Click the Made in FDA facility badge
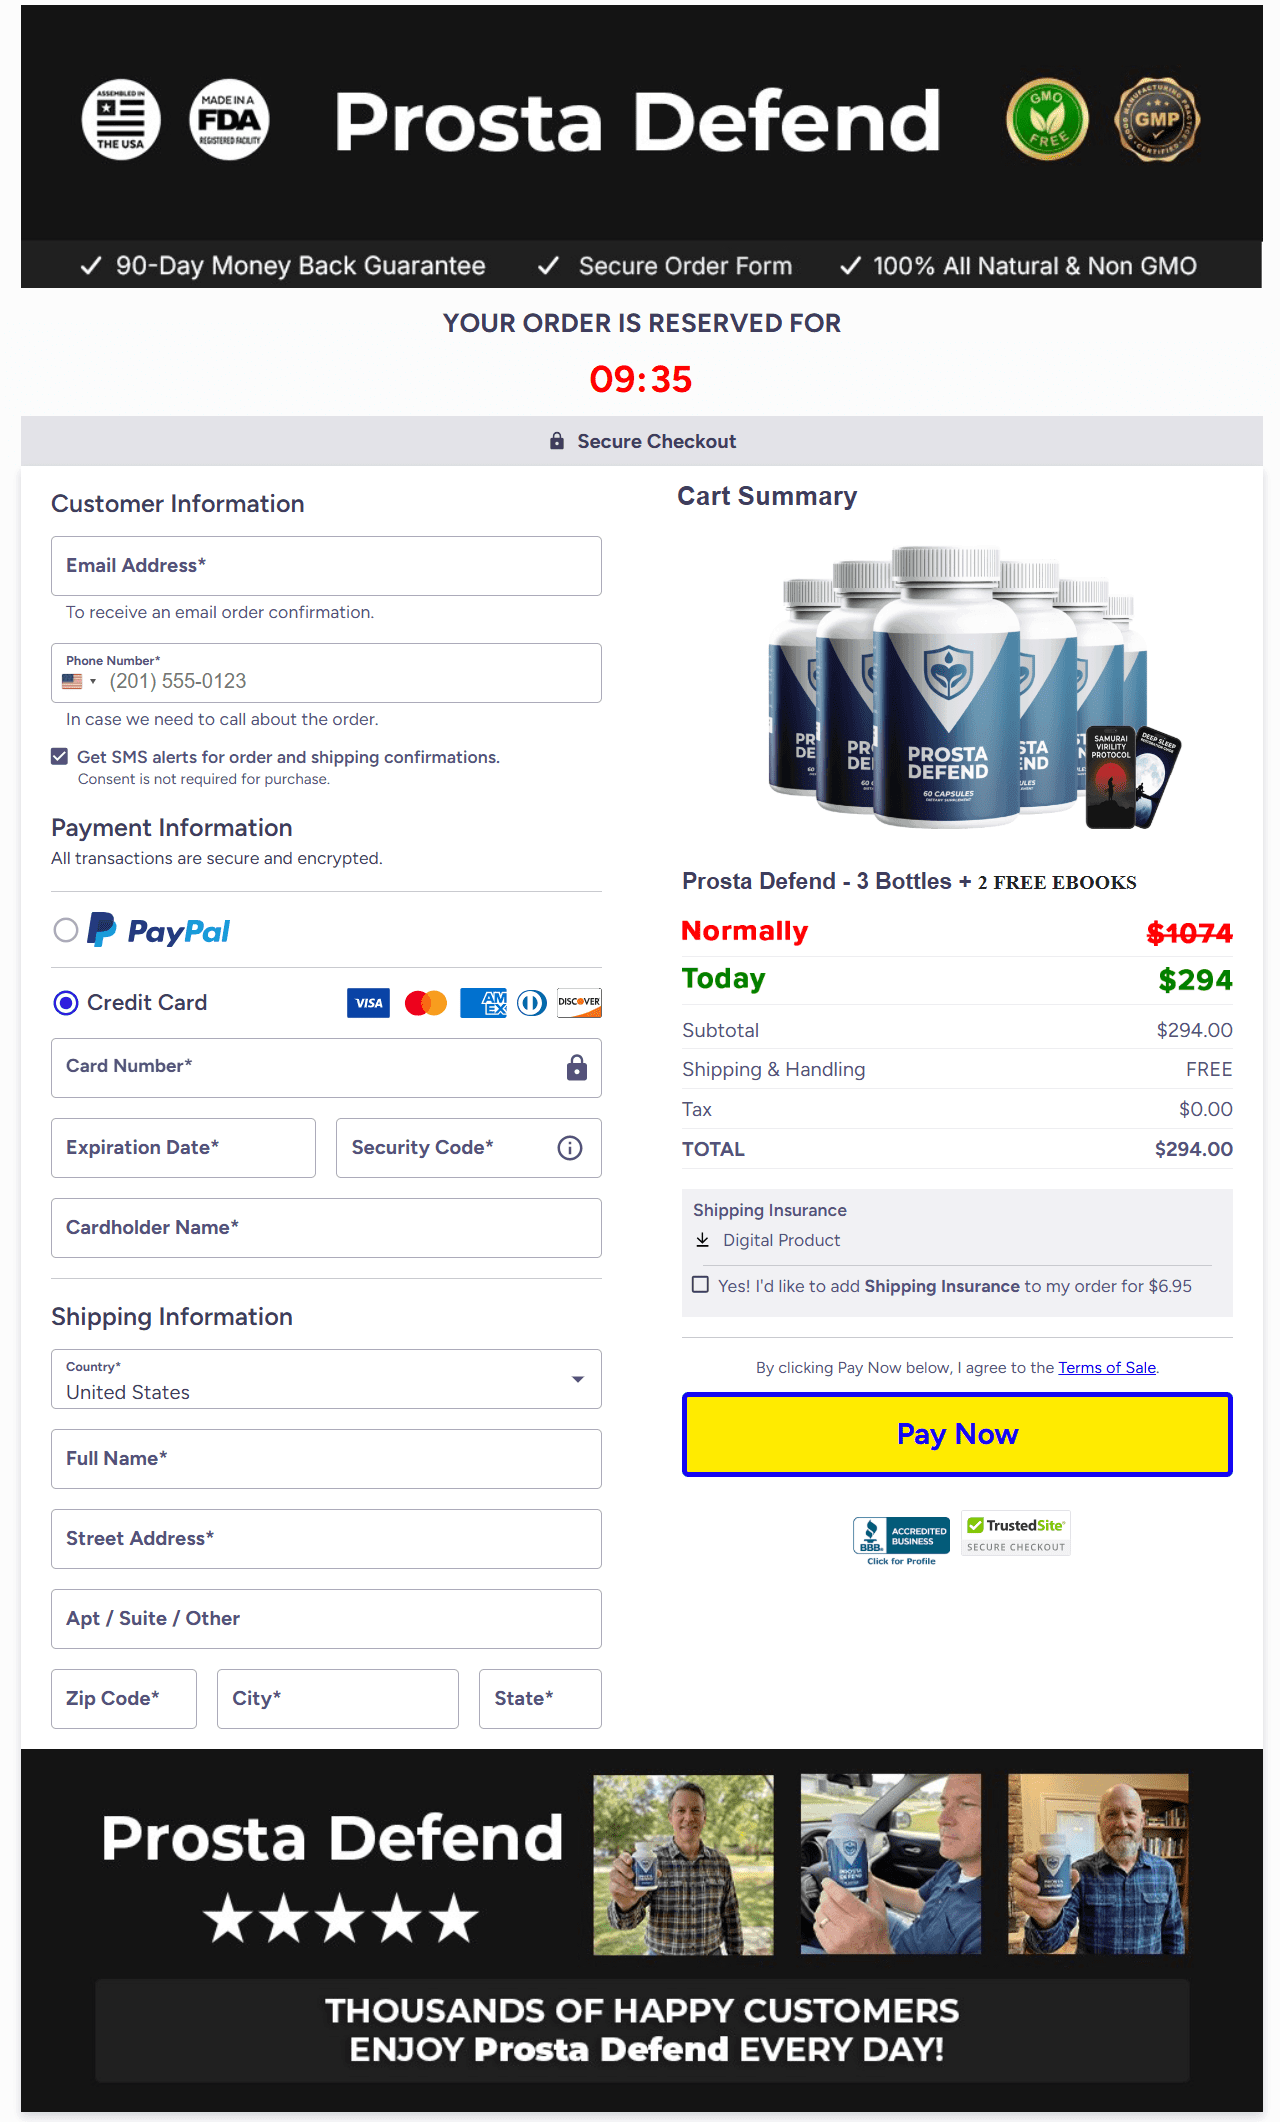1280x2122 pixels. coord(229,120)
